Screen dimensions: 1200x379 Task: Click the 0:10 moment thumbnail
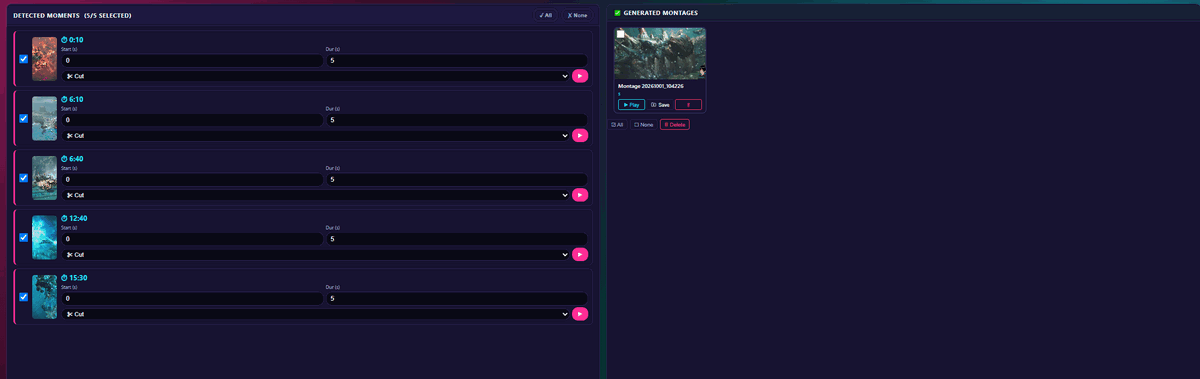coord(44,59)
